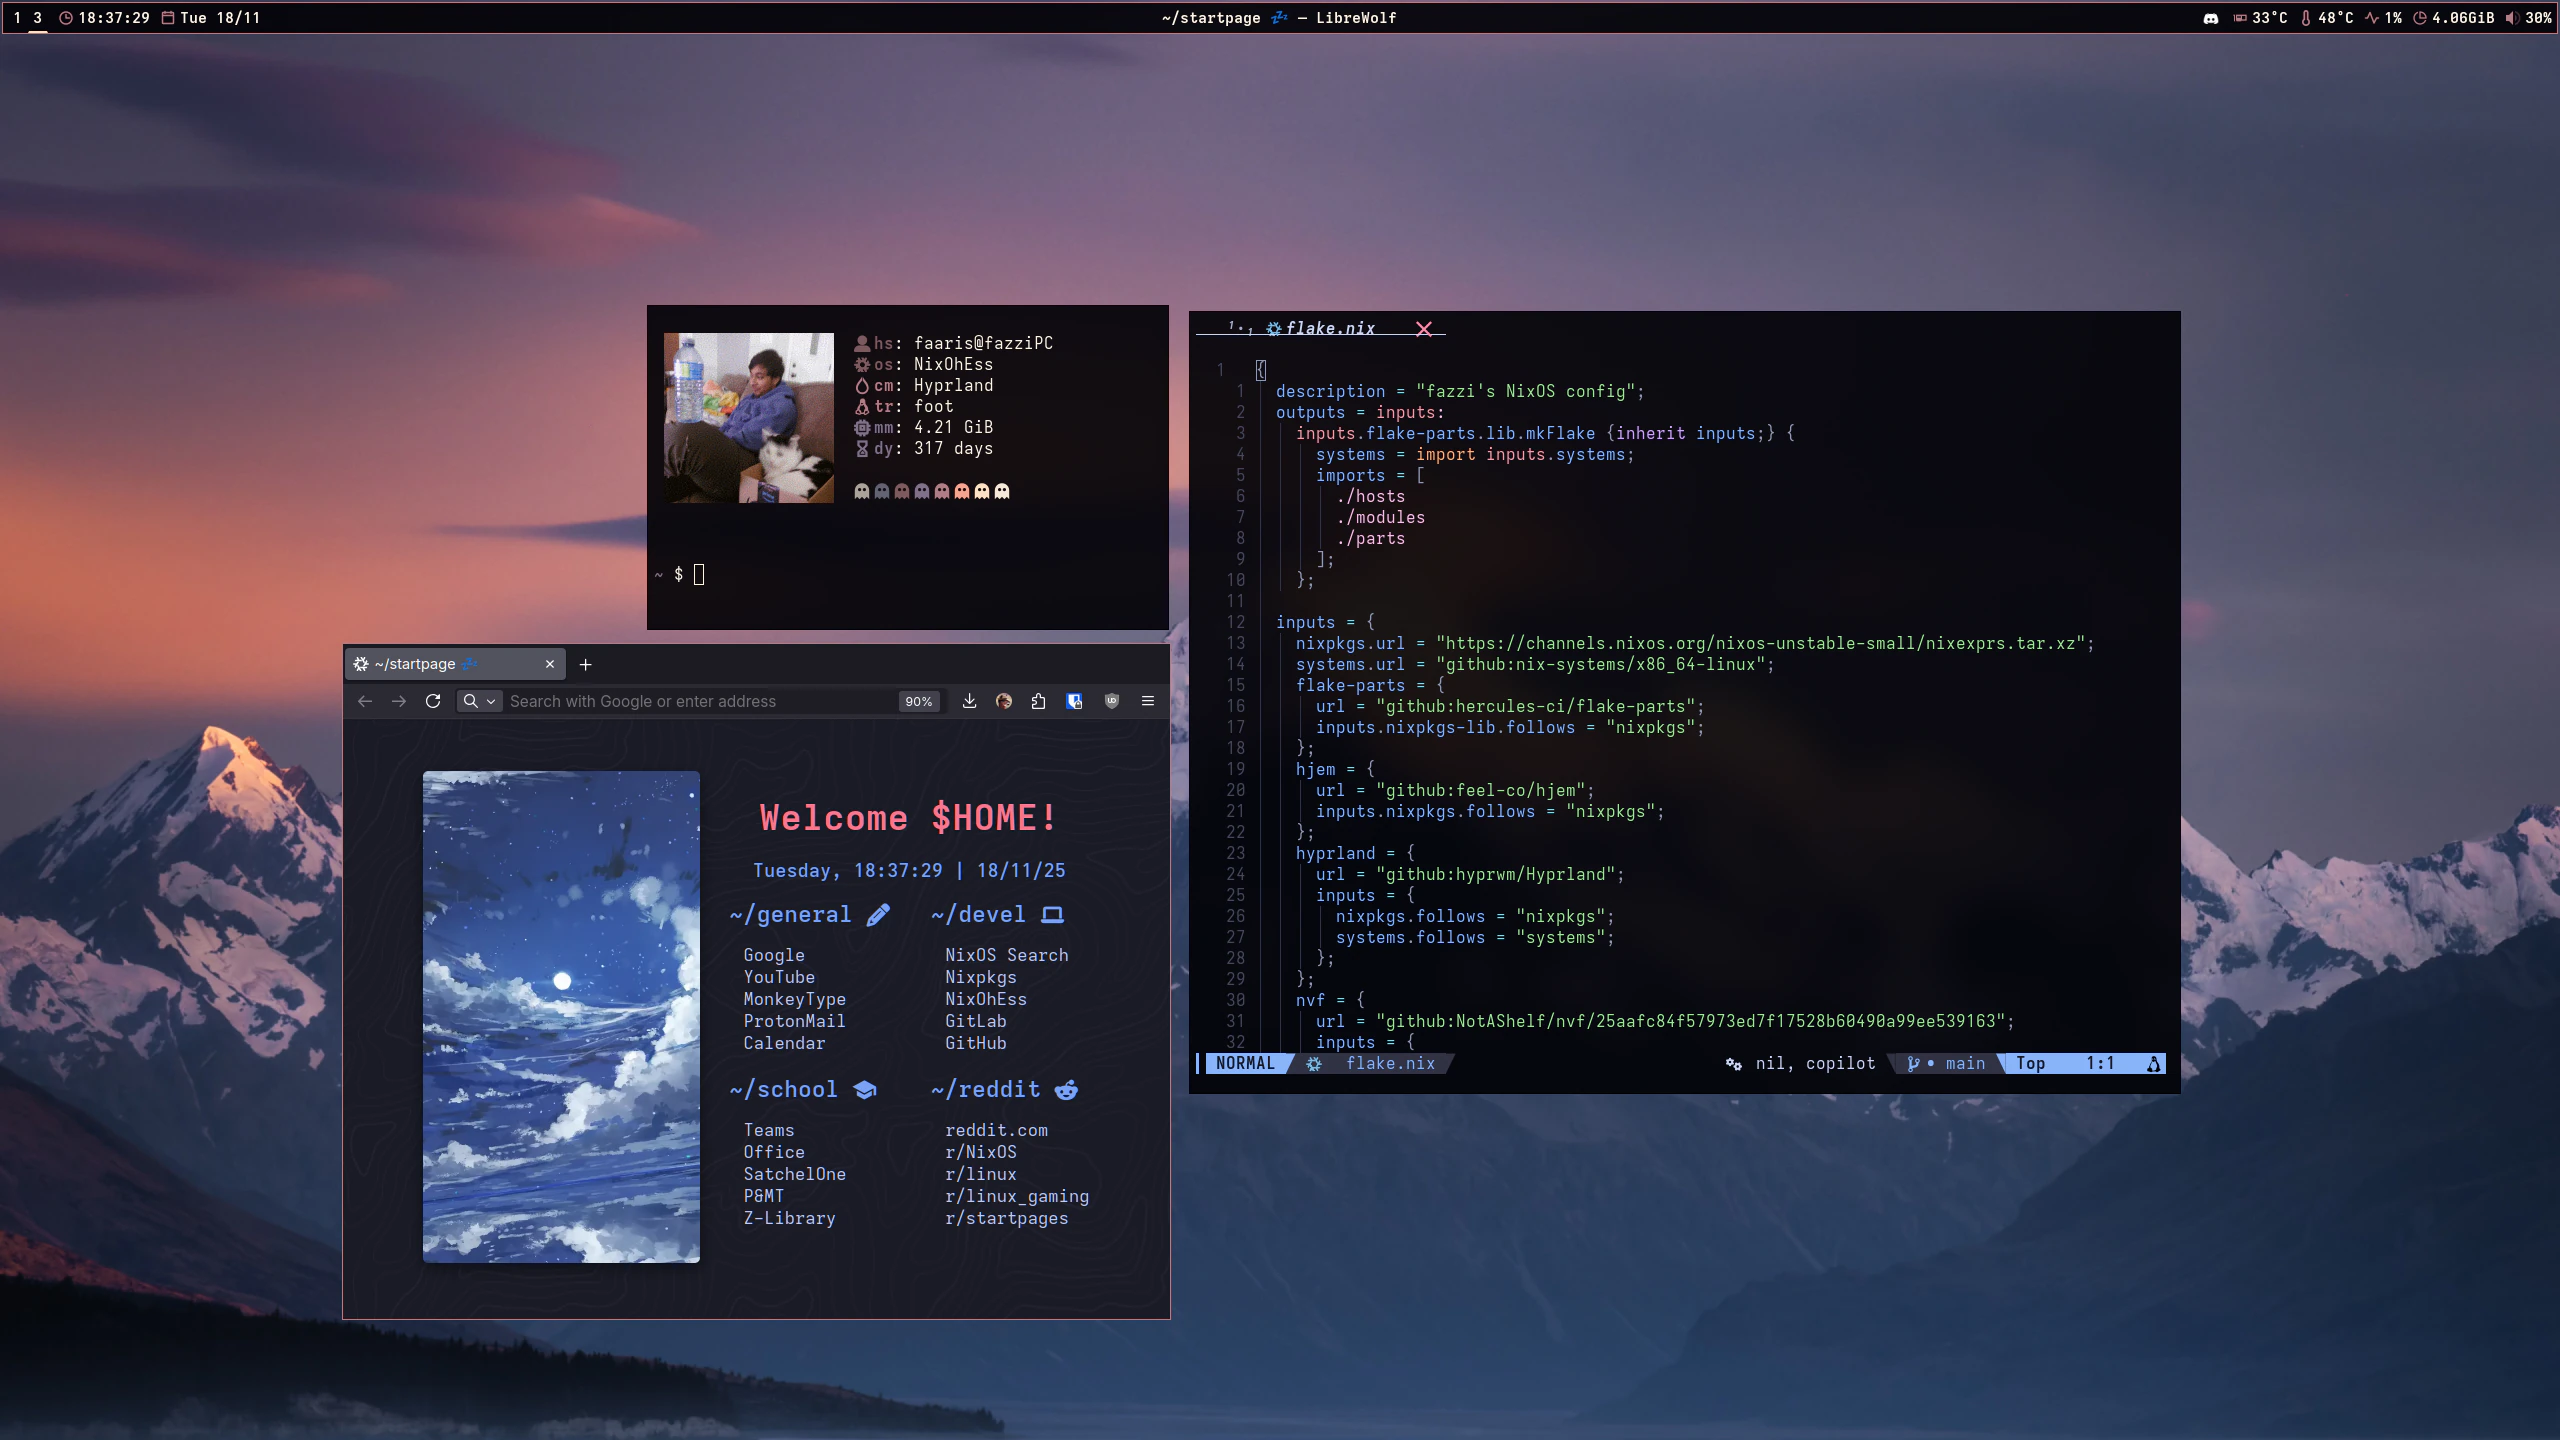Open the search engine dropdown chevron
2560x1440 pixels.
click(489, 701)
